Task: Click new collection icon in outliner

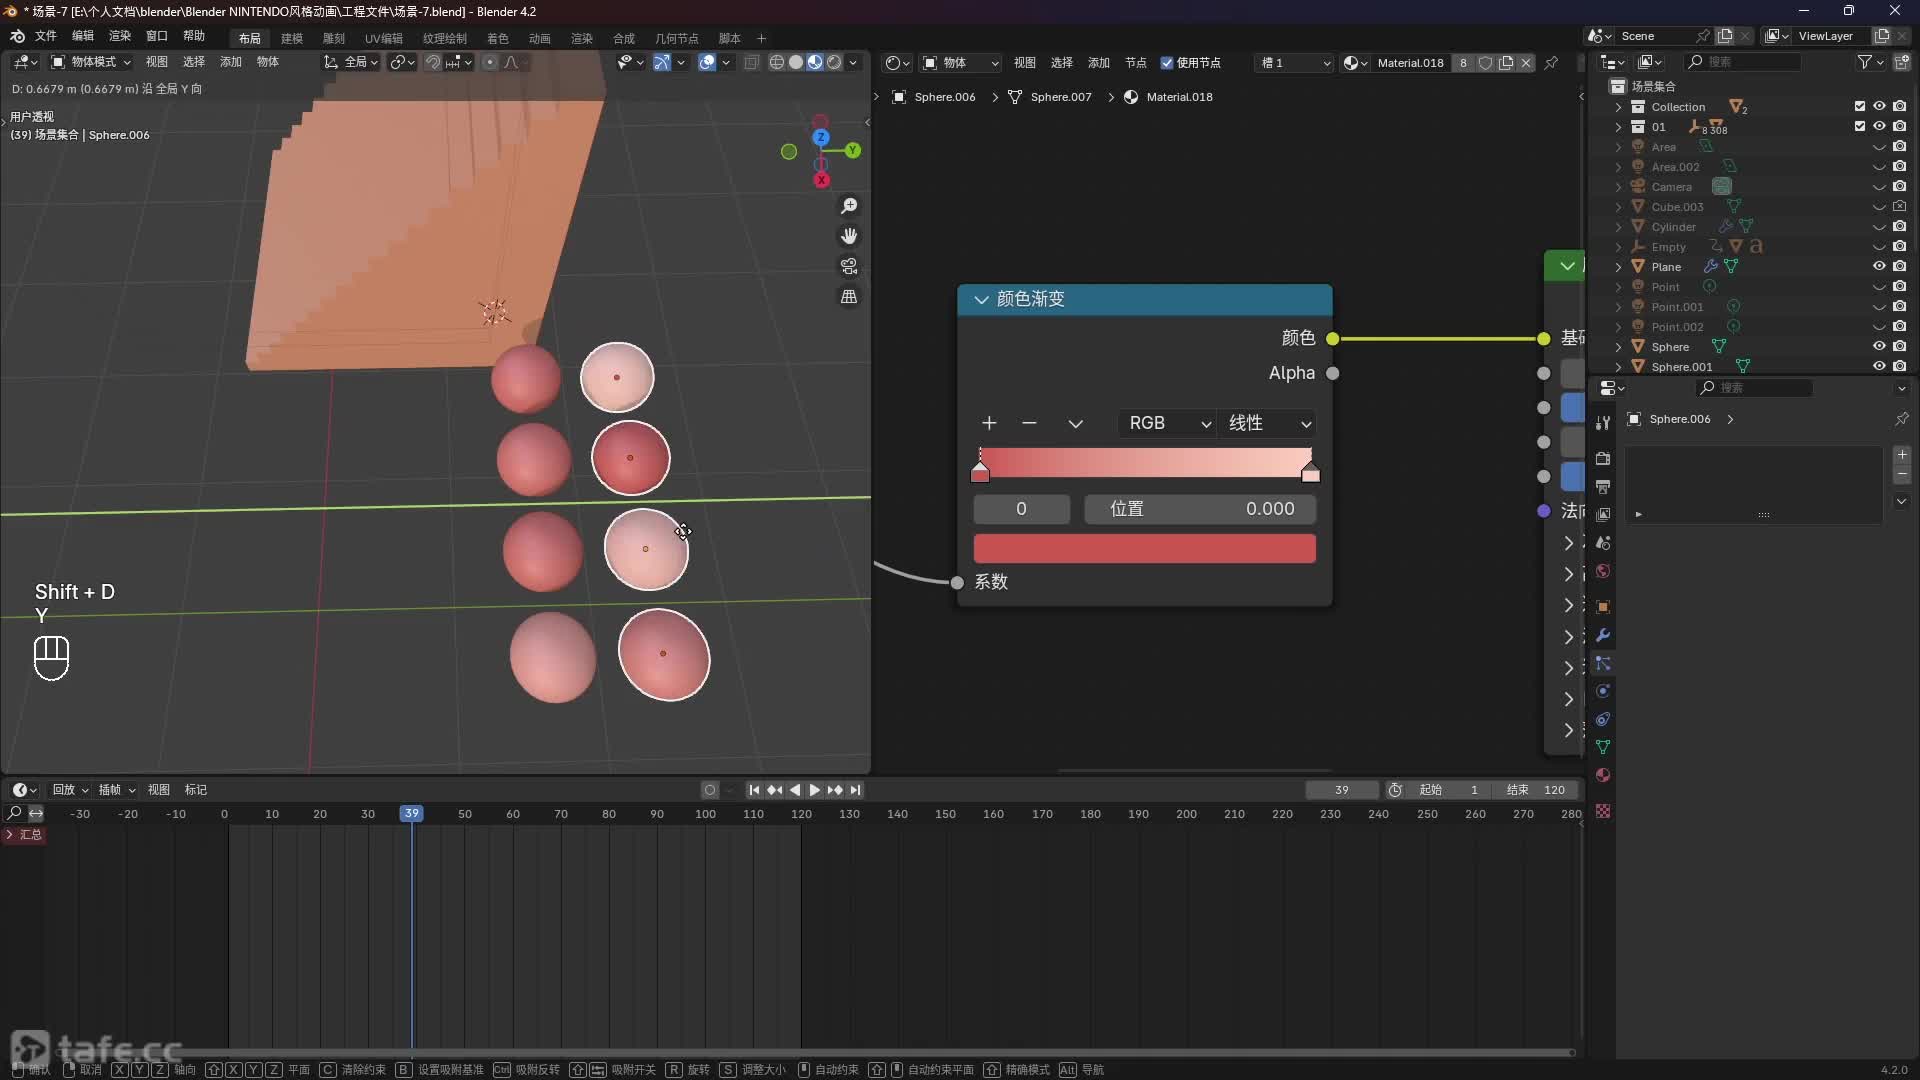Action: [1902, 62]
